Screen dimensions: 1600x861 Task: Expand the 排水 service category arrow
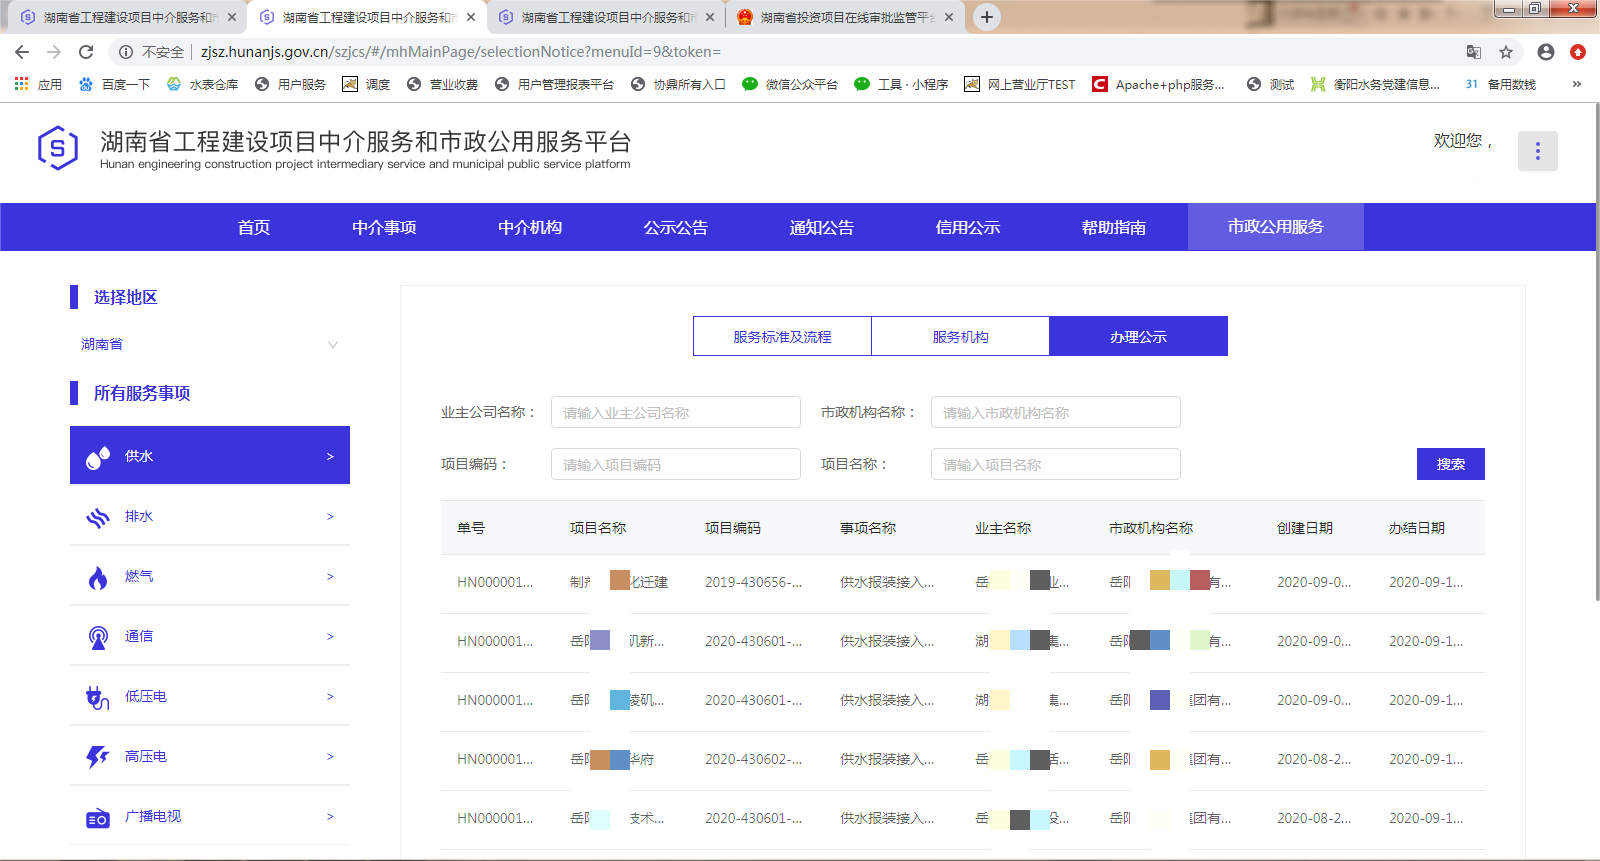point(330,517)
